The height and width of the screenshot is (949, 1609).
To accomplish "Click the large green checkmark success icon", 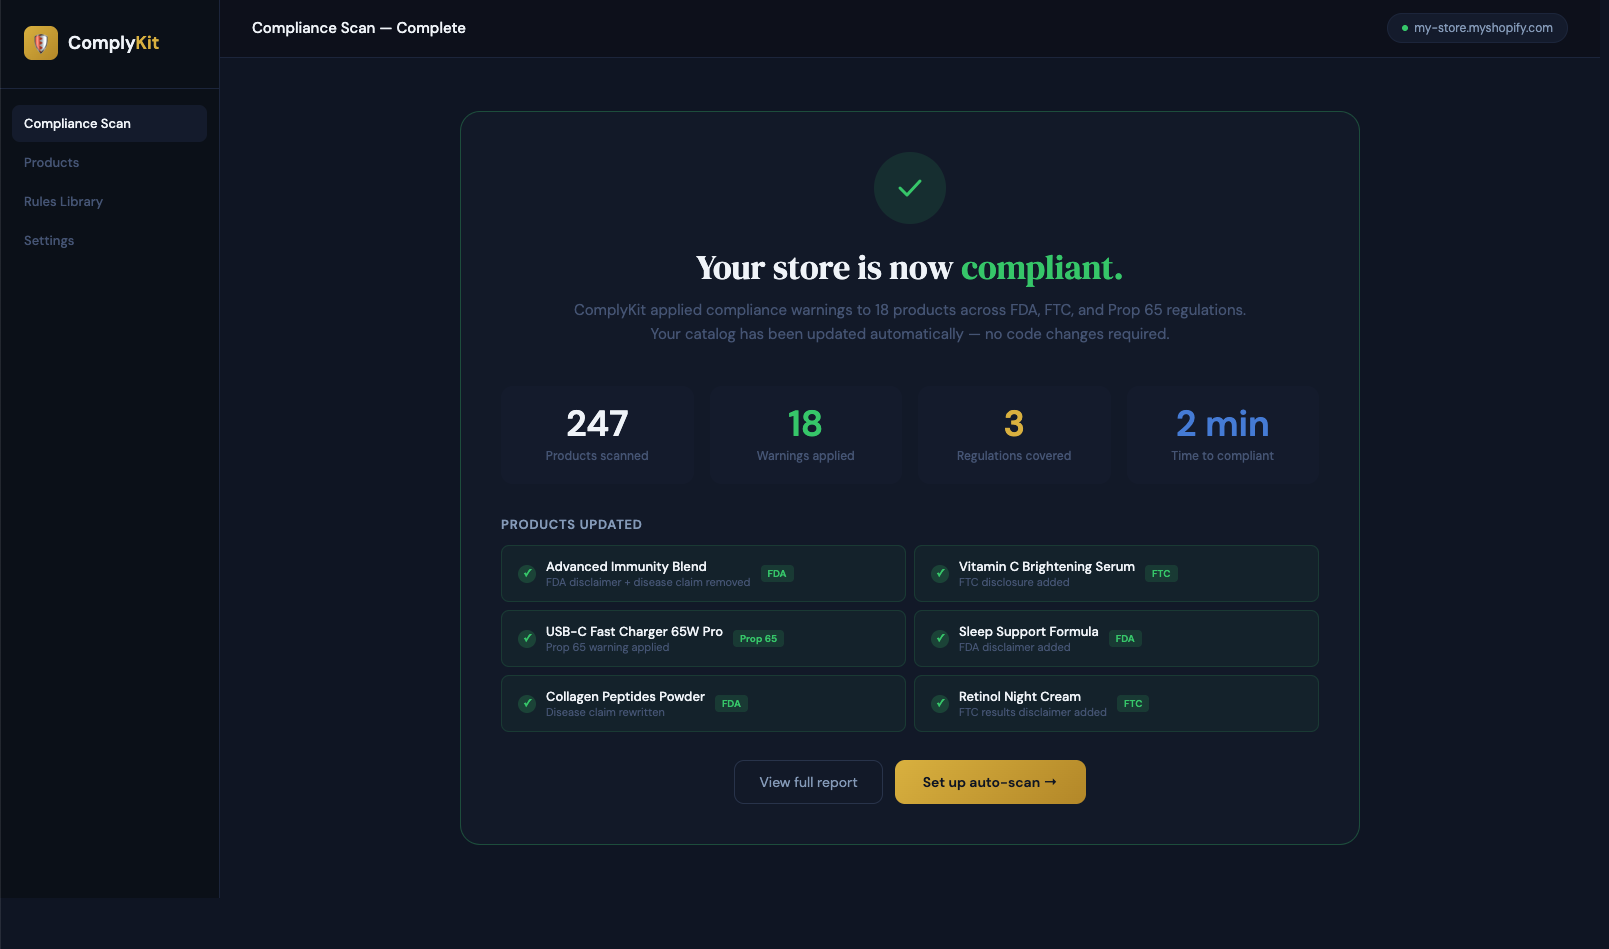I will (x=909, y=187).
